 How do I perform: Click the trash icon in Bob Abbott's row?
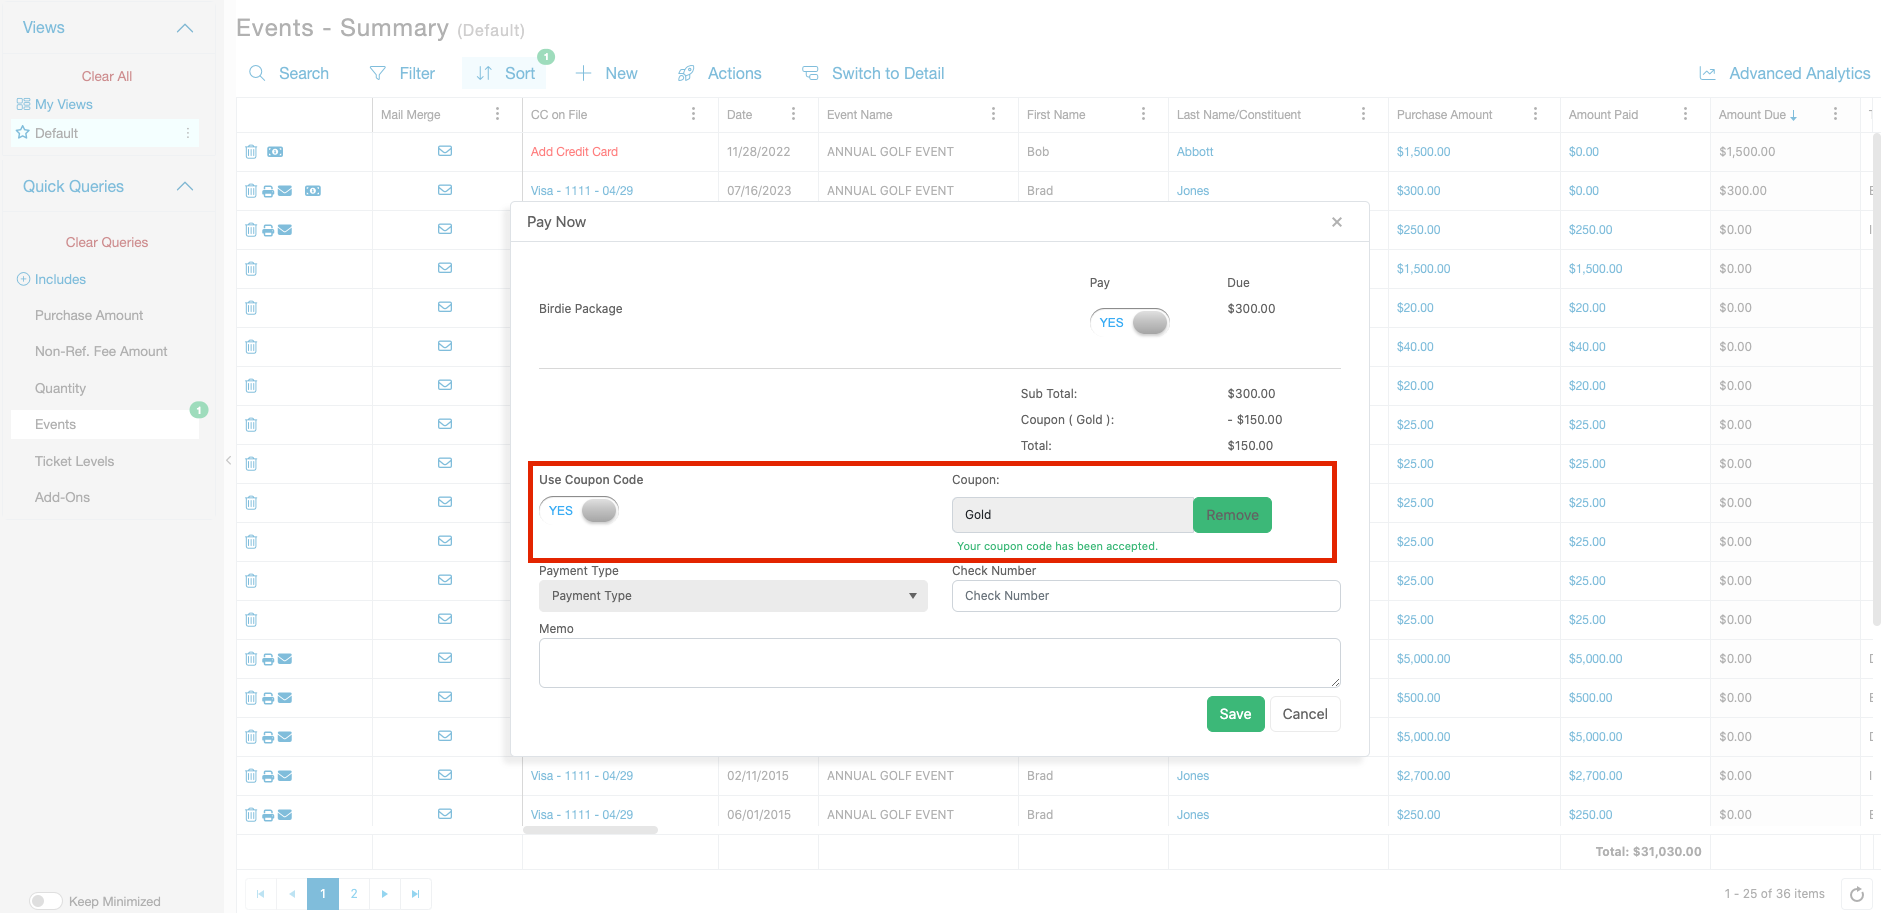[251, 152]
